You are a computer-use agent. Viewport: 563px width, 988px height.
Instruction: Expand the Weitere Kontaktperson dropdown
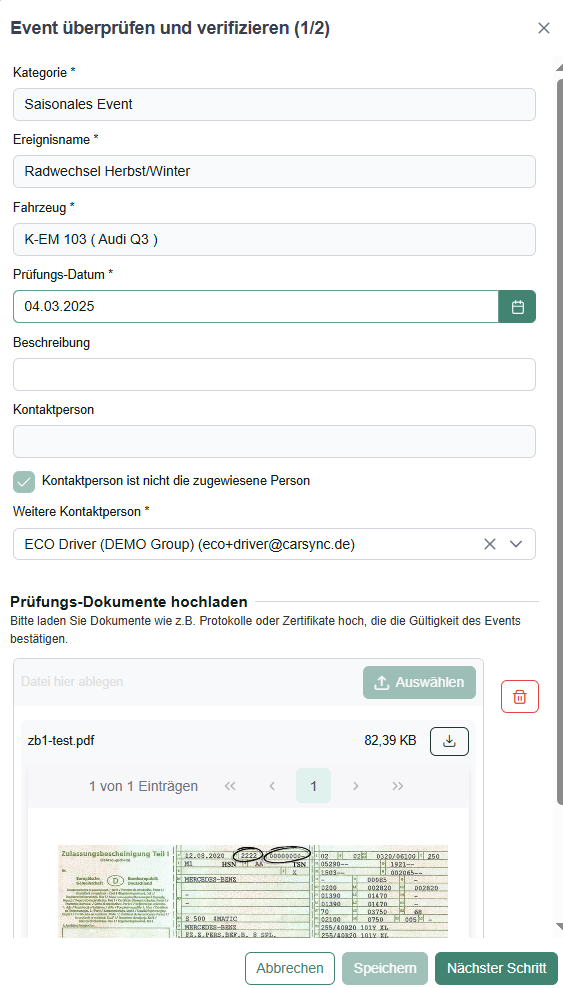click(516, 544)
